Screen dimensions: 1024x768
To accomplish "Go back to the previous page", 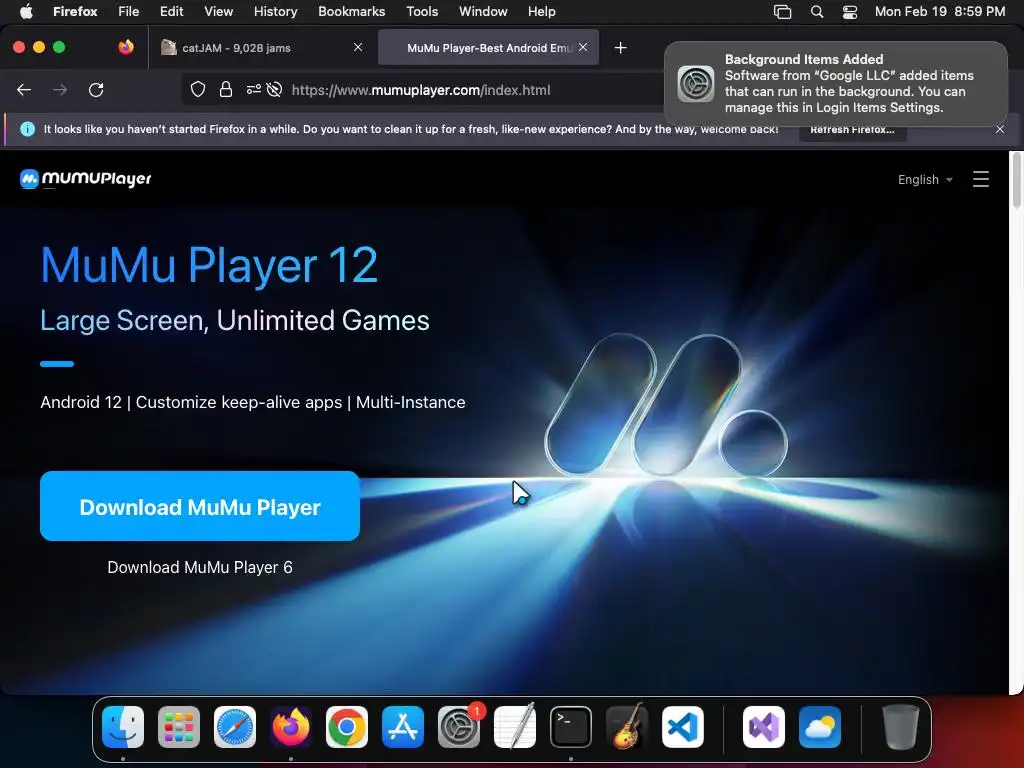I will pyautogui.click(x=24, y=90).
